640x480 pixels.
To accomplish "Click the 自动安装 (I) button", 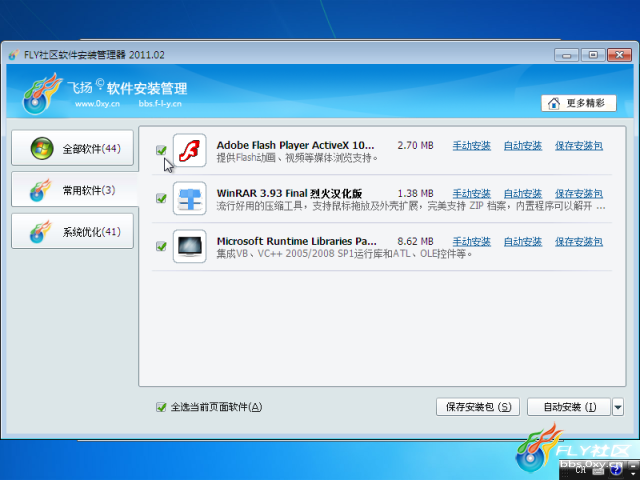I will pos(569,407).
